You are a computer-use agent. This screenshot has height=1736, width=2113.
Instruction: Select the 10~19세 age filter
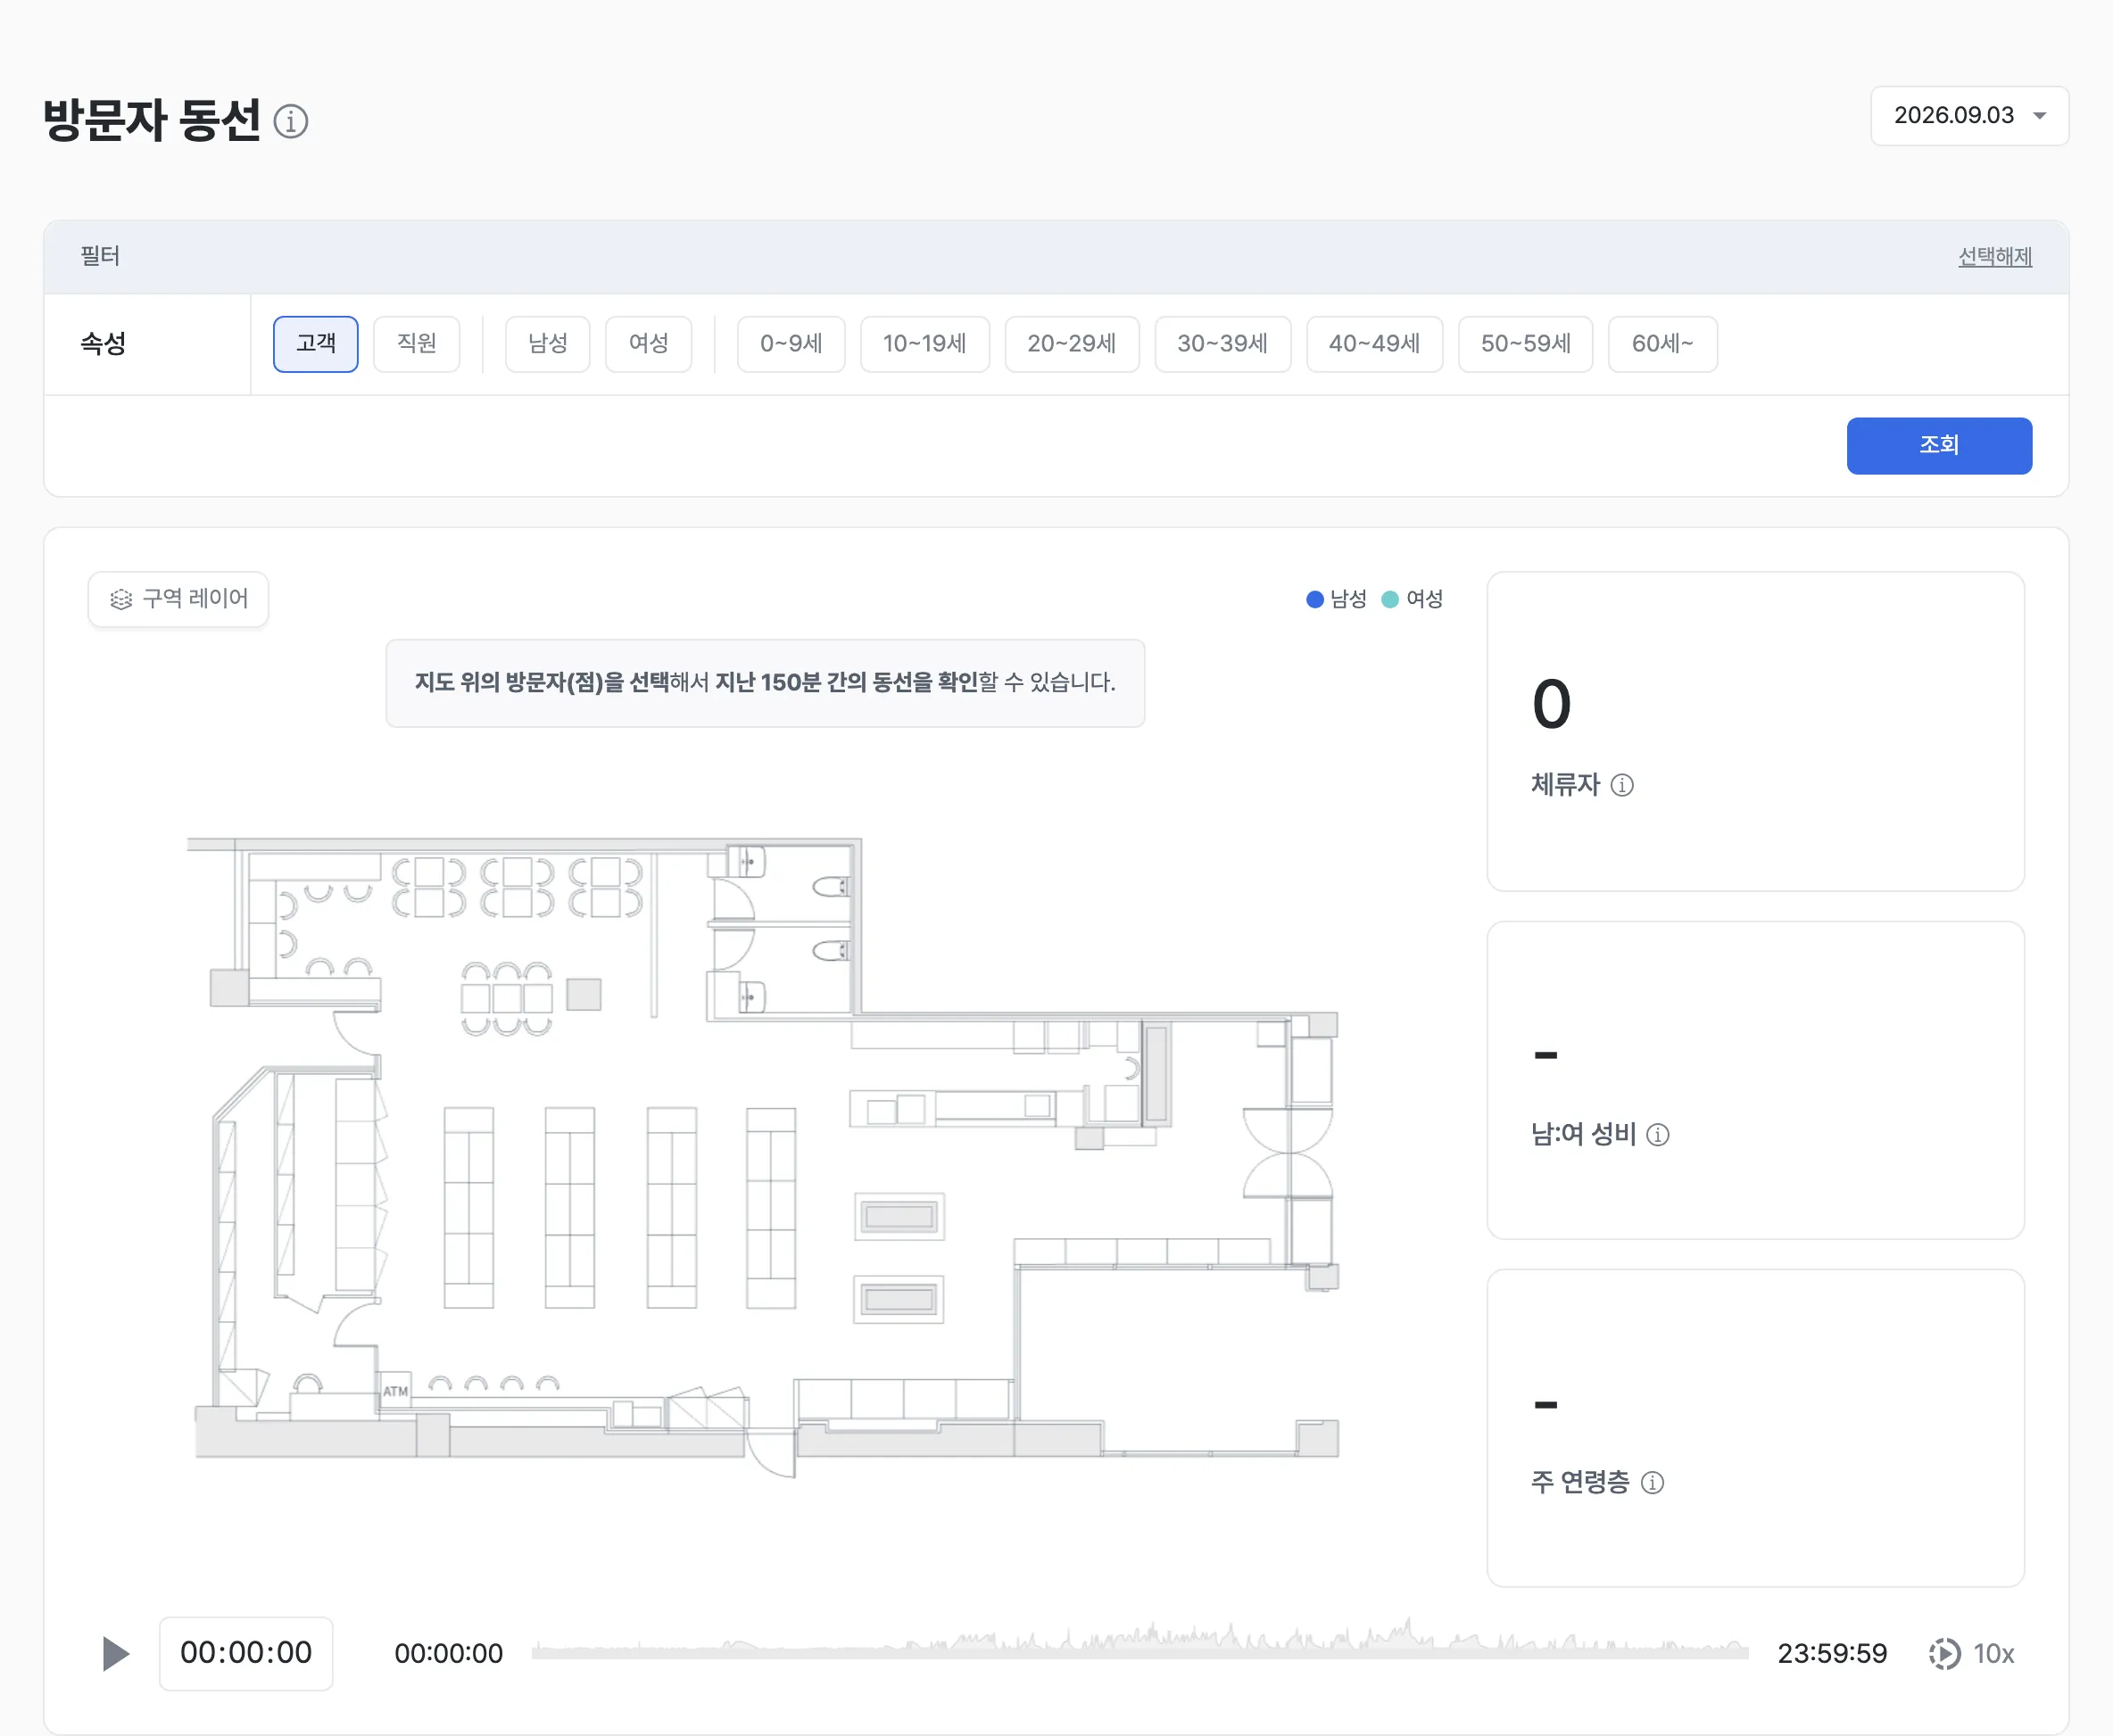(x=924, y=344)
